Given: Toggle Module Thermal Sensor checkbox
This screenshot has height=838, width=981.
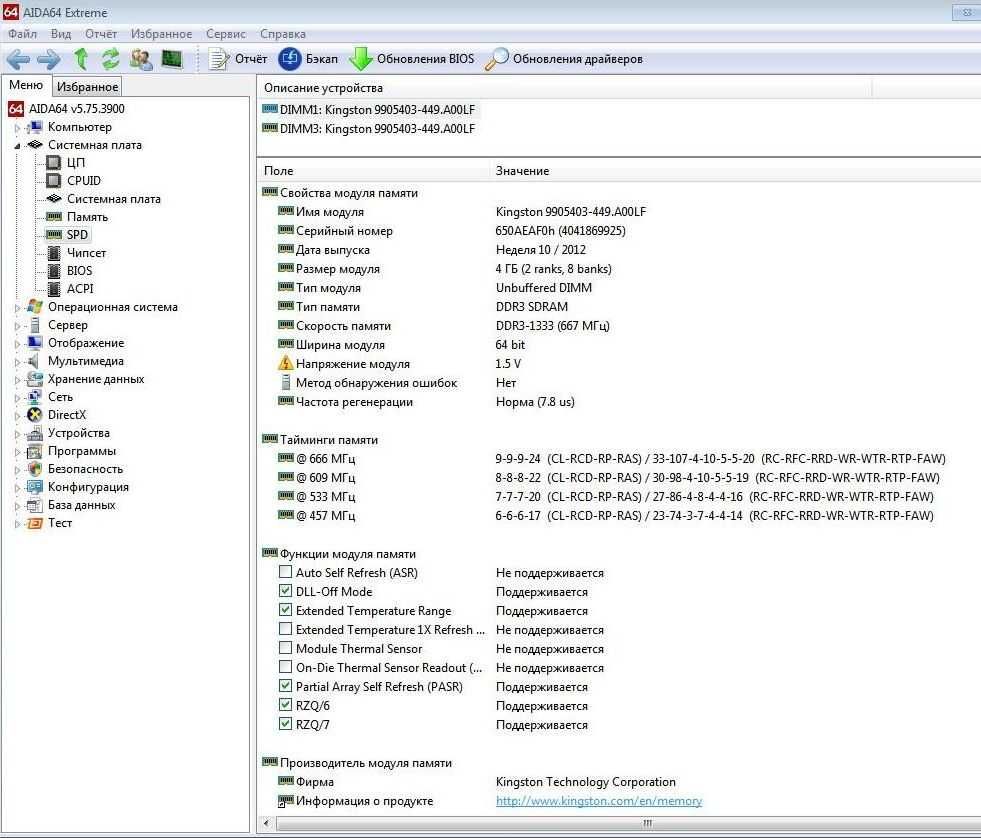Looking at the screenshot, I should [285, 647].
